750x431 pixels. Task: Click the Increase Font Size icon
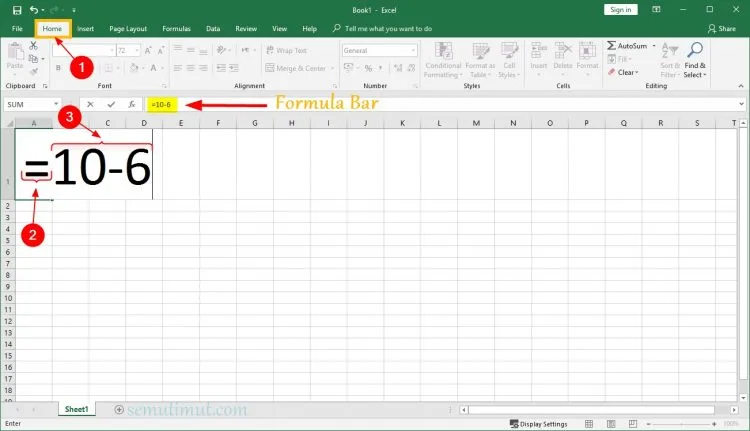pos(148,50)
